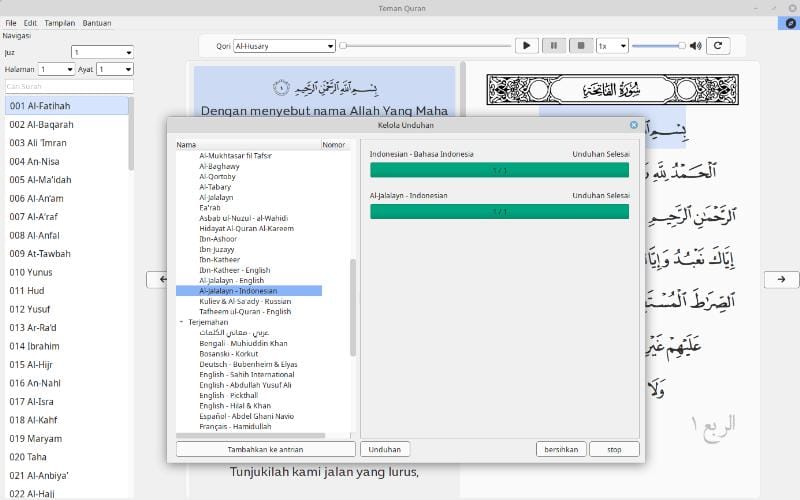
Task: Select surah 014 Ibrahim
Action: (67, 346)
